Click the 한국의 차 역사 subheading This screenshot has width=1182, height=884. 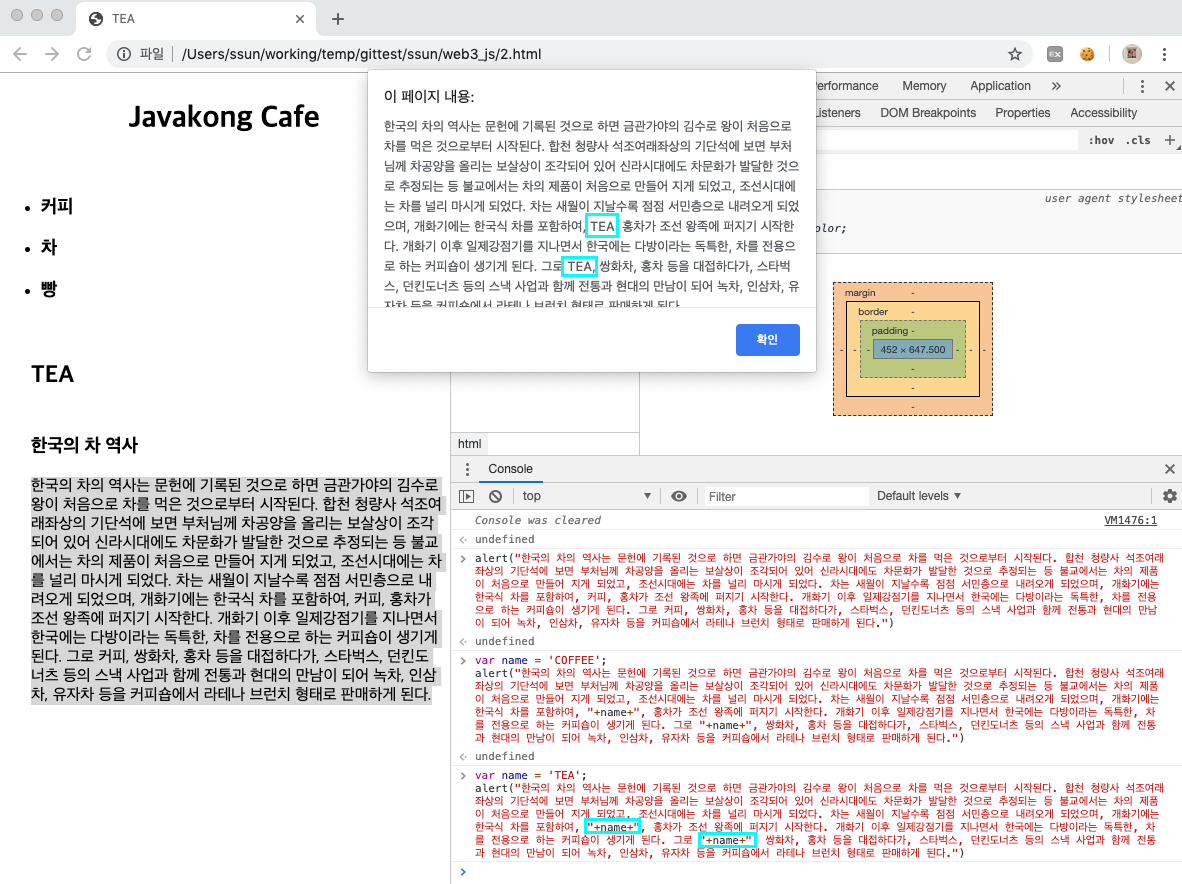tap(84, 445)
